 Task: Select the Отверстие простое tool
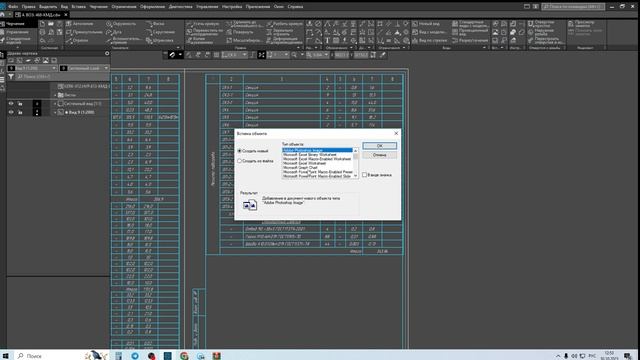coord(541,24)
